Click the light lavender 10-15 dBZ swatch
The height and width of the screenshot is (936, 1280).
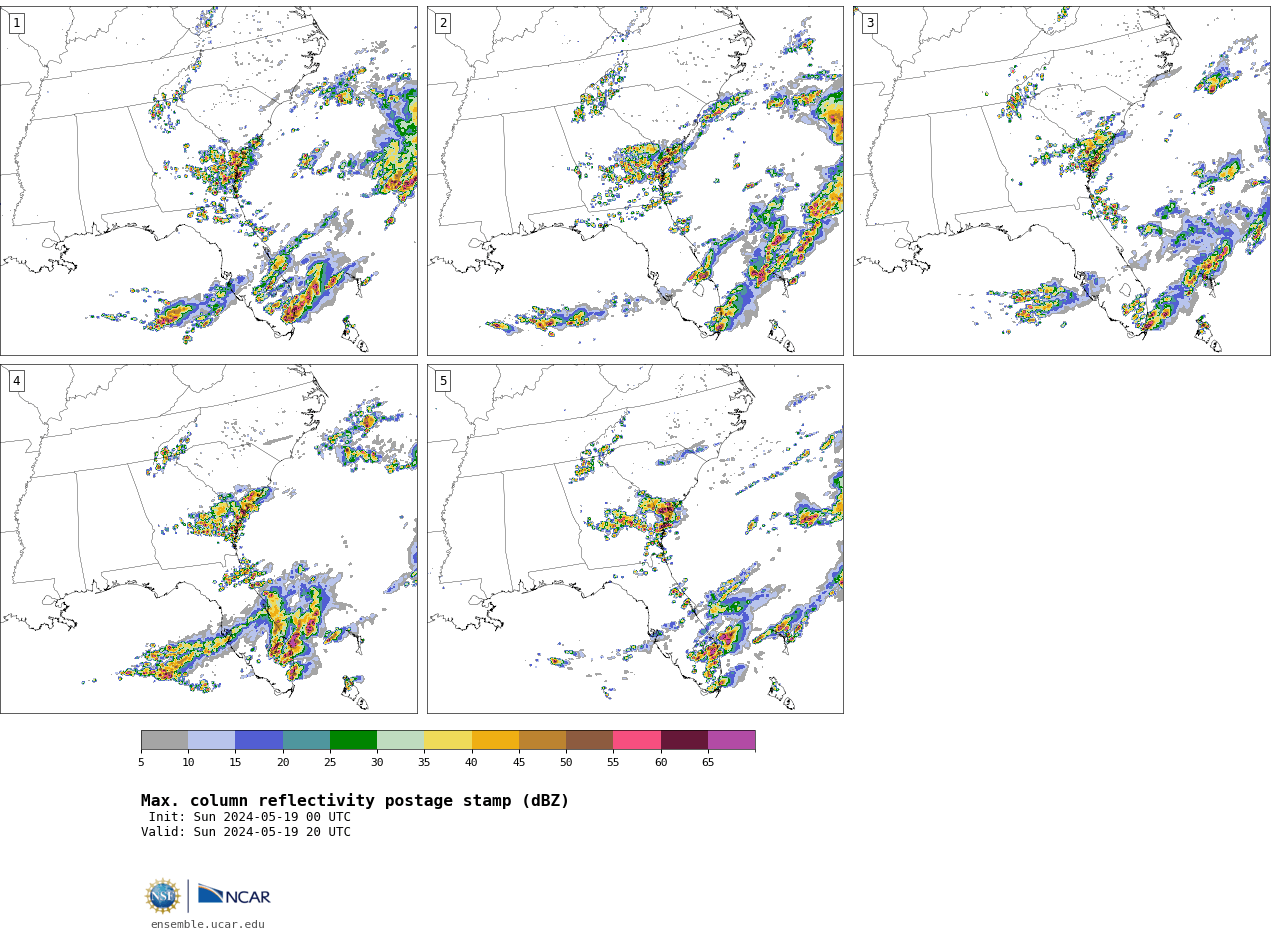click(x=211, y=740)
